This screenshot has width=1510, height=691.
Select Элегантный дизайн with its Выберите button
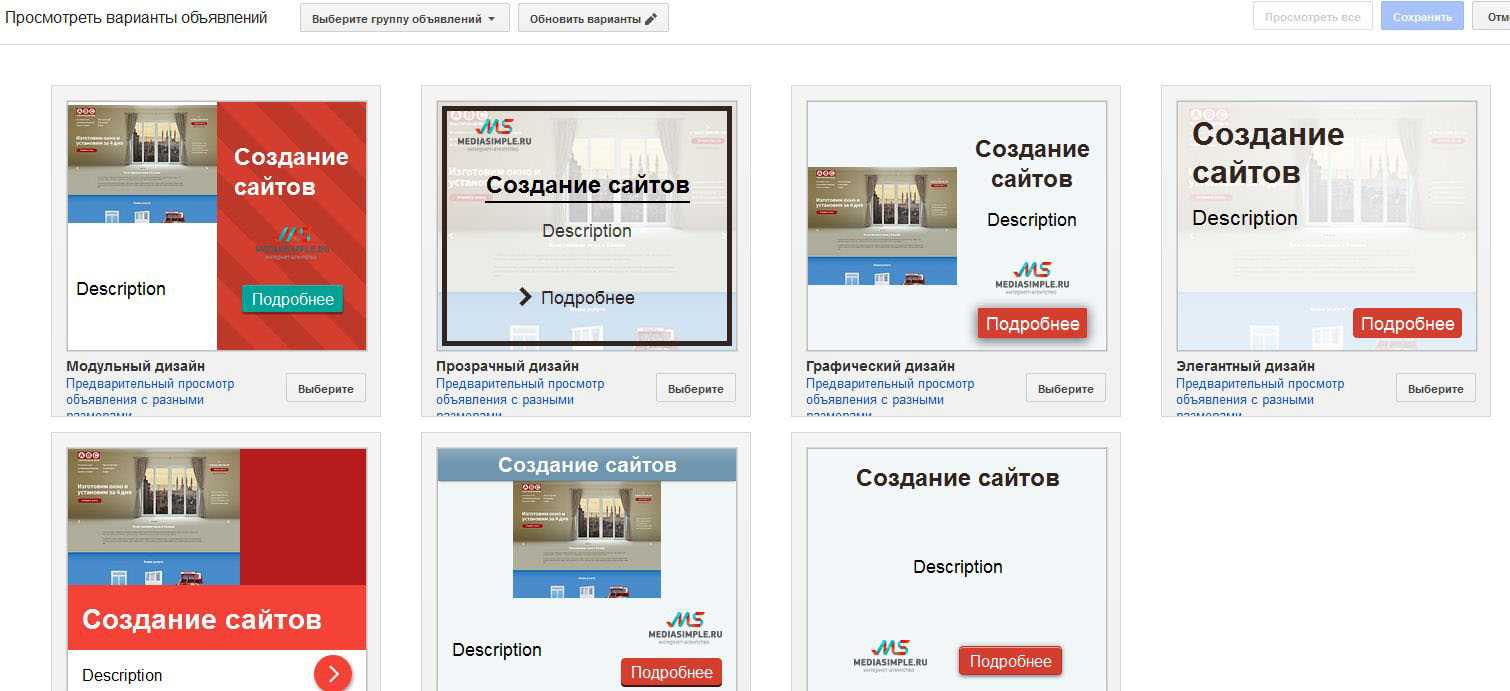(x=1436, y=388)
